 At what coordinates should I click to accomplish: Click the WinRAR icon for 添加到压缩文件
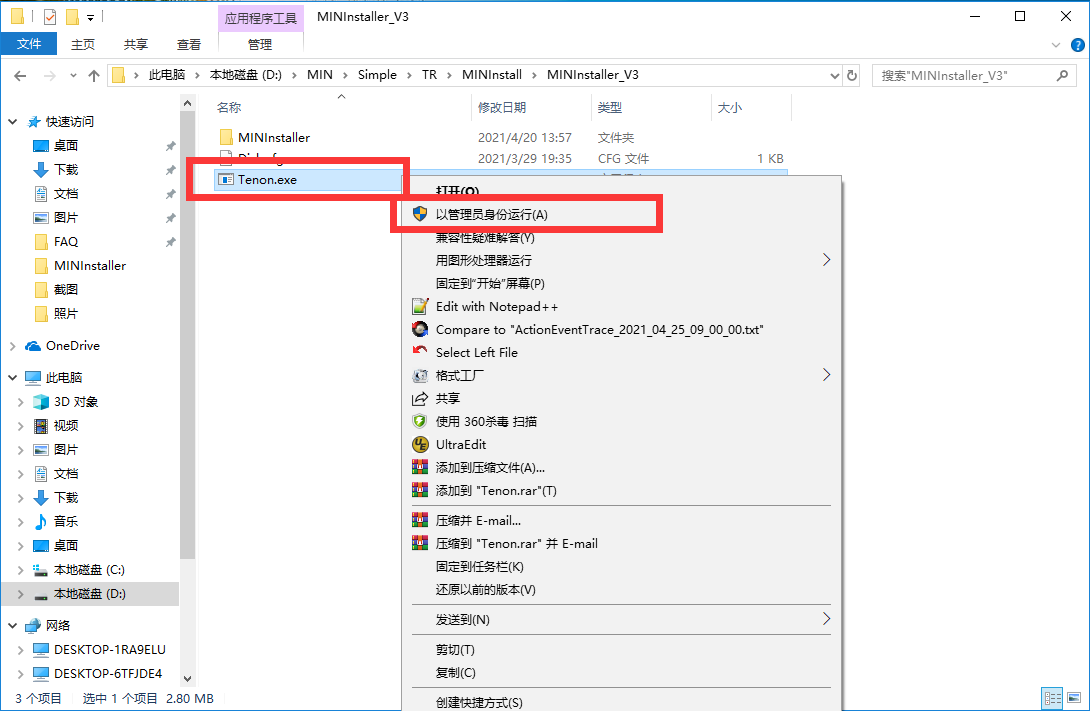point(420,468)
